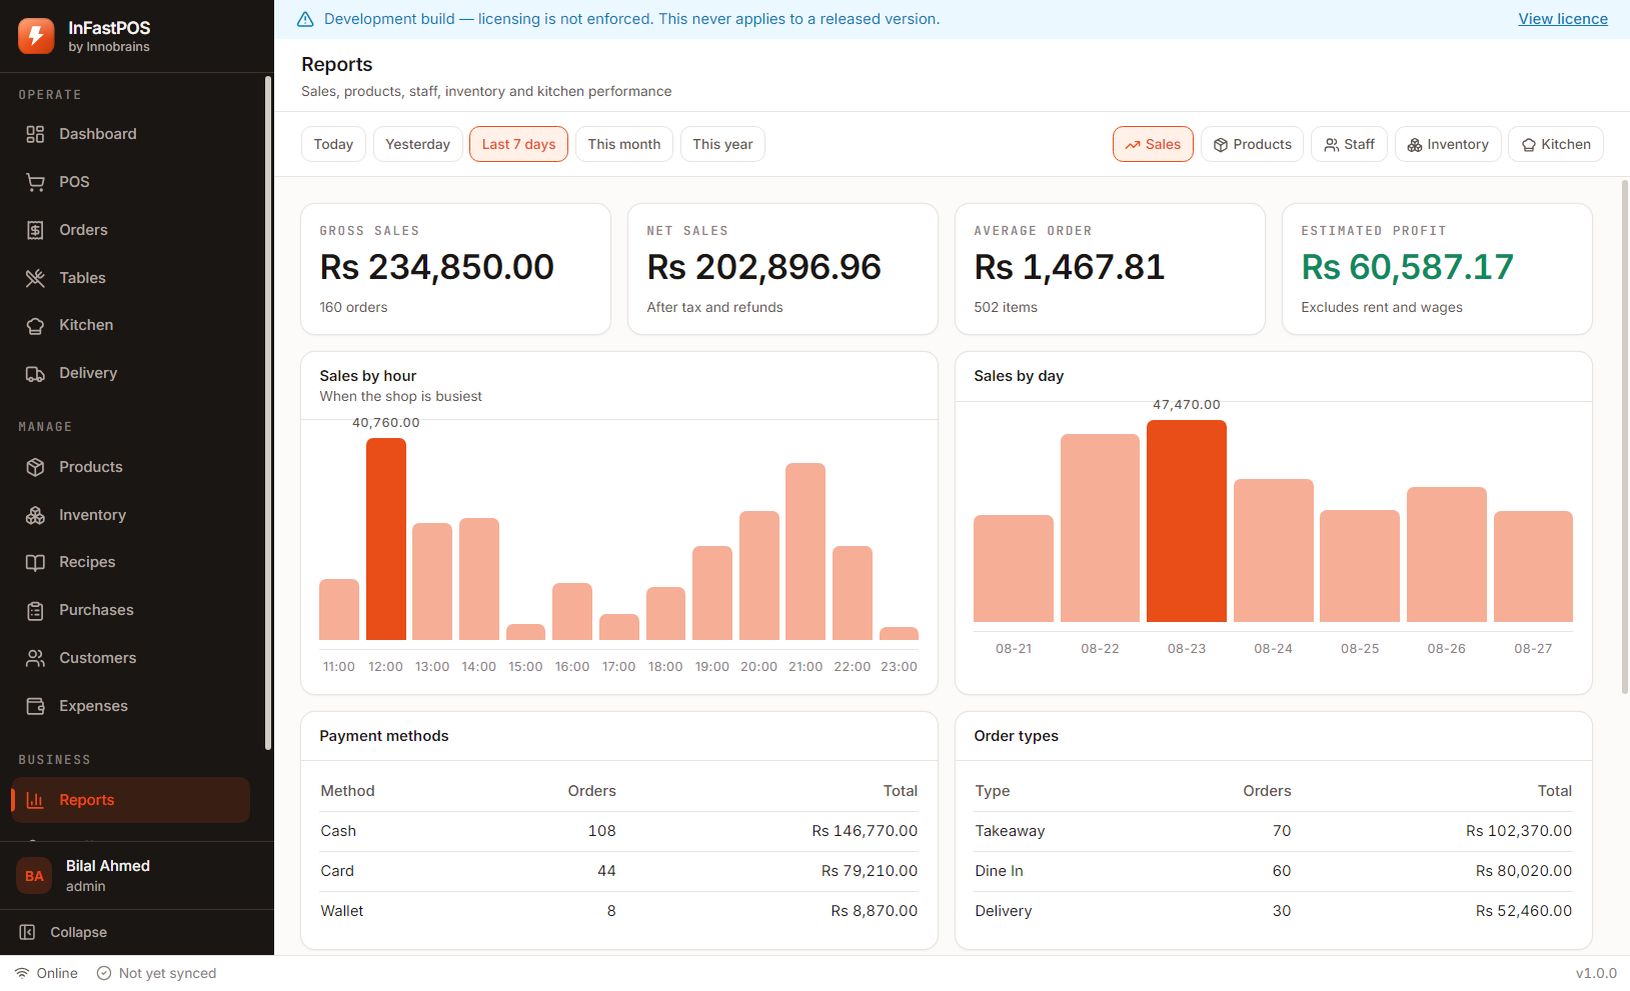Select the This year range

click(x=723, y=144)
